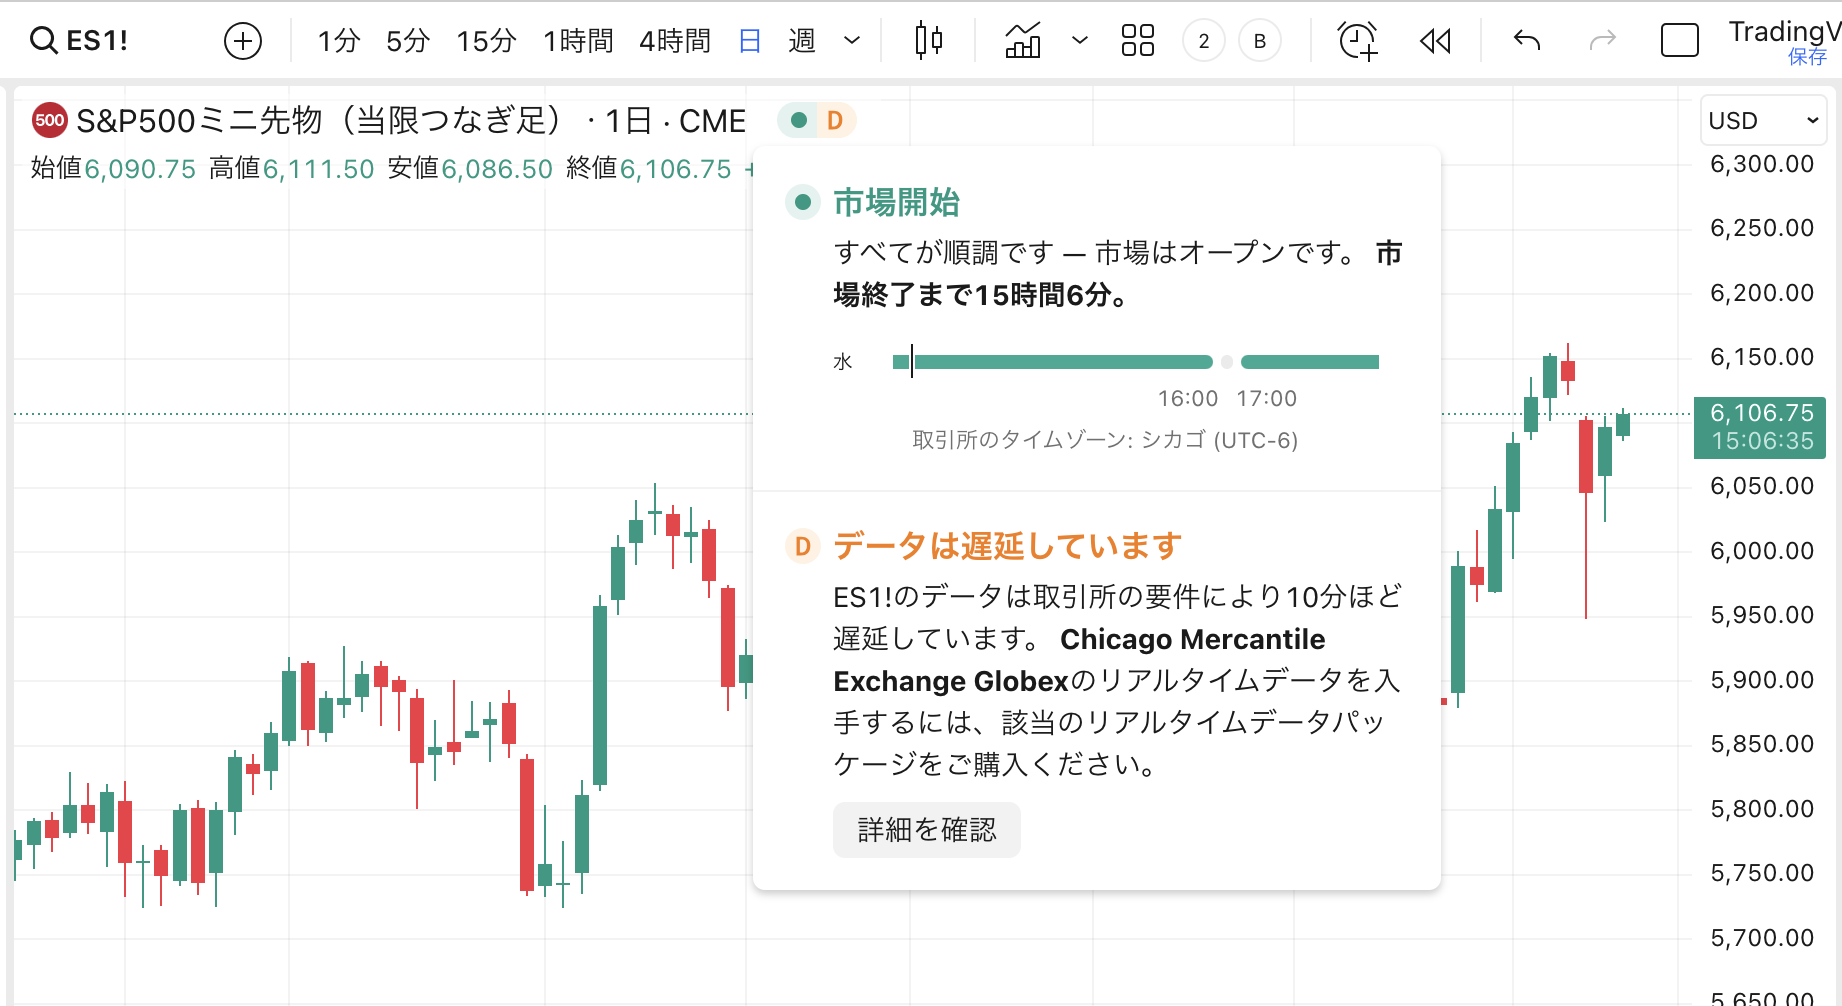The width and height of the screenshot is (1842, 1006).
Task: Click the 詳細を確認 button
Action: tap(926, 829)
